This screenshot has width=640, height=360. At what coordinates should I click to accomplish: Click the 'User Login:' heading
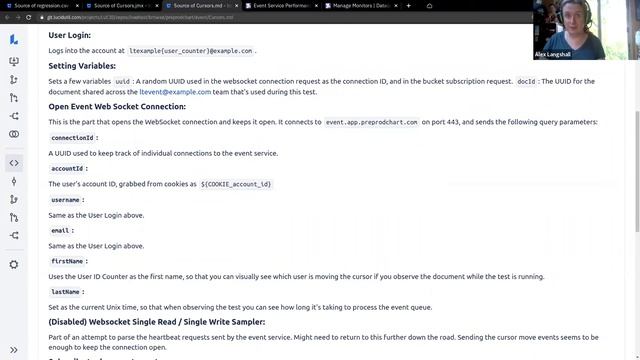[69, 35]
